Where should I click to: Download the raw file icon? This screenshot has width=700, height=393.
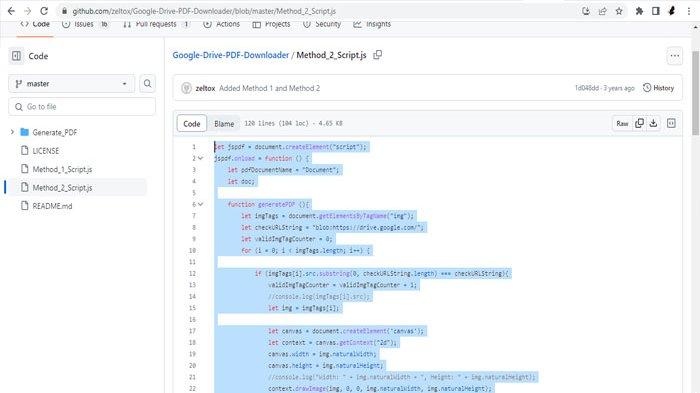pyautogui.click(x=653, y=123)
